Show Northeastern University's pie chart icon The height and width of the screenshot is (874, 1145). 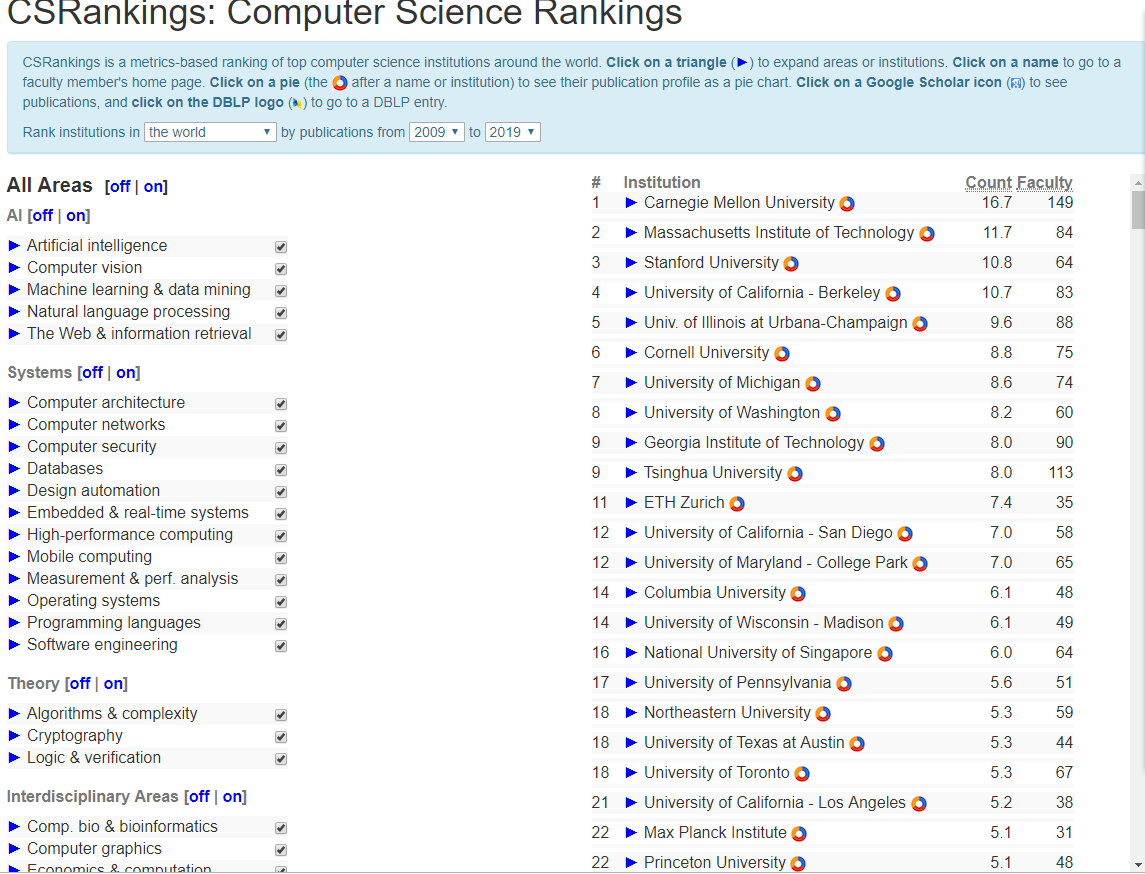[823, 713]
